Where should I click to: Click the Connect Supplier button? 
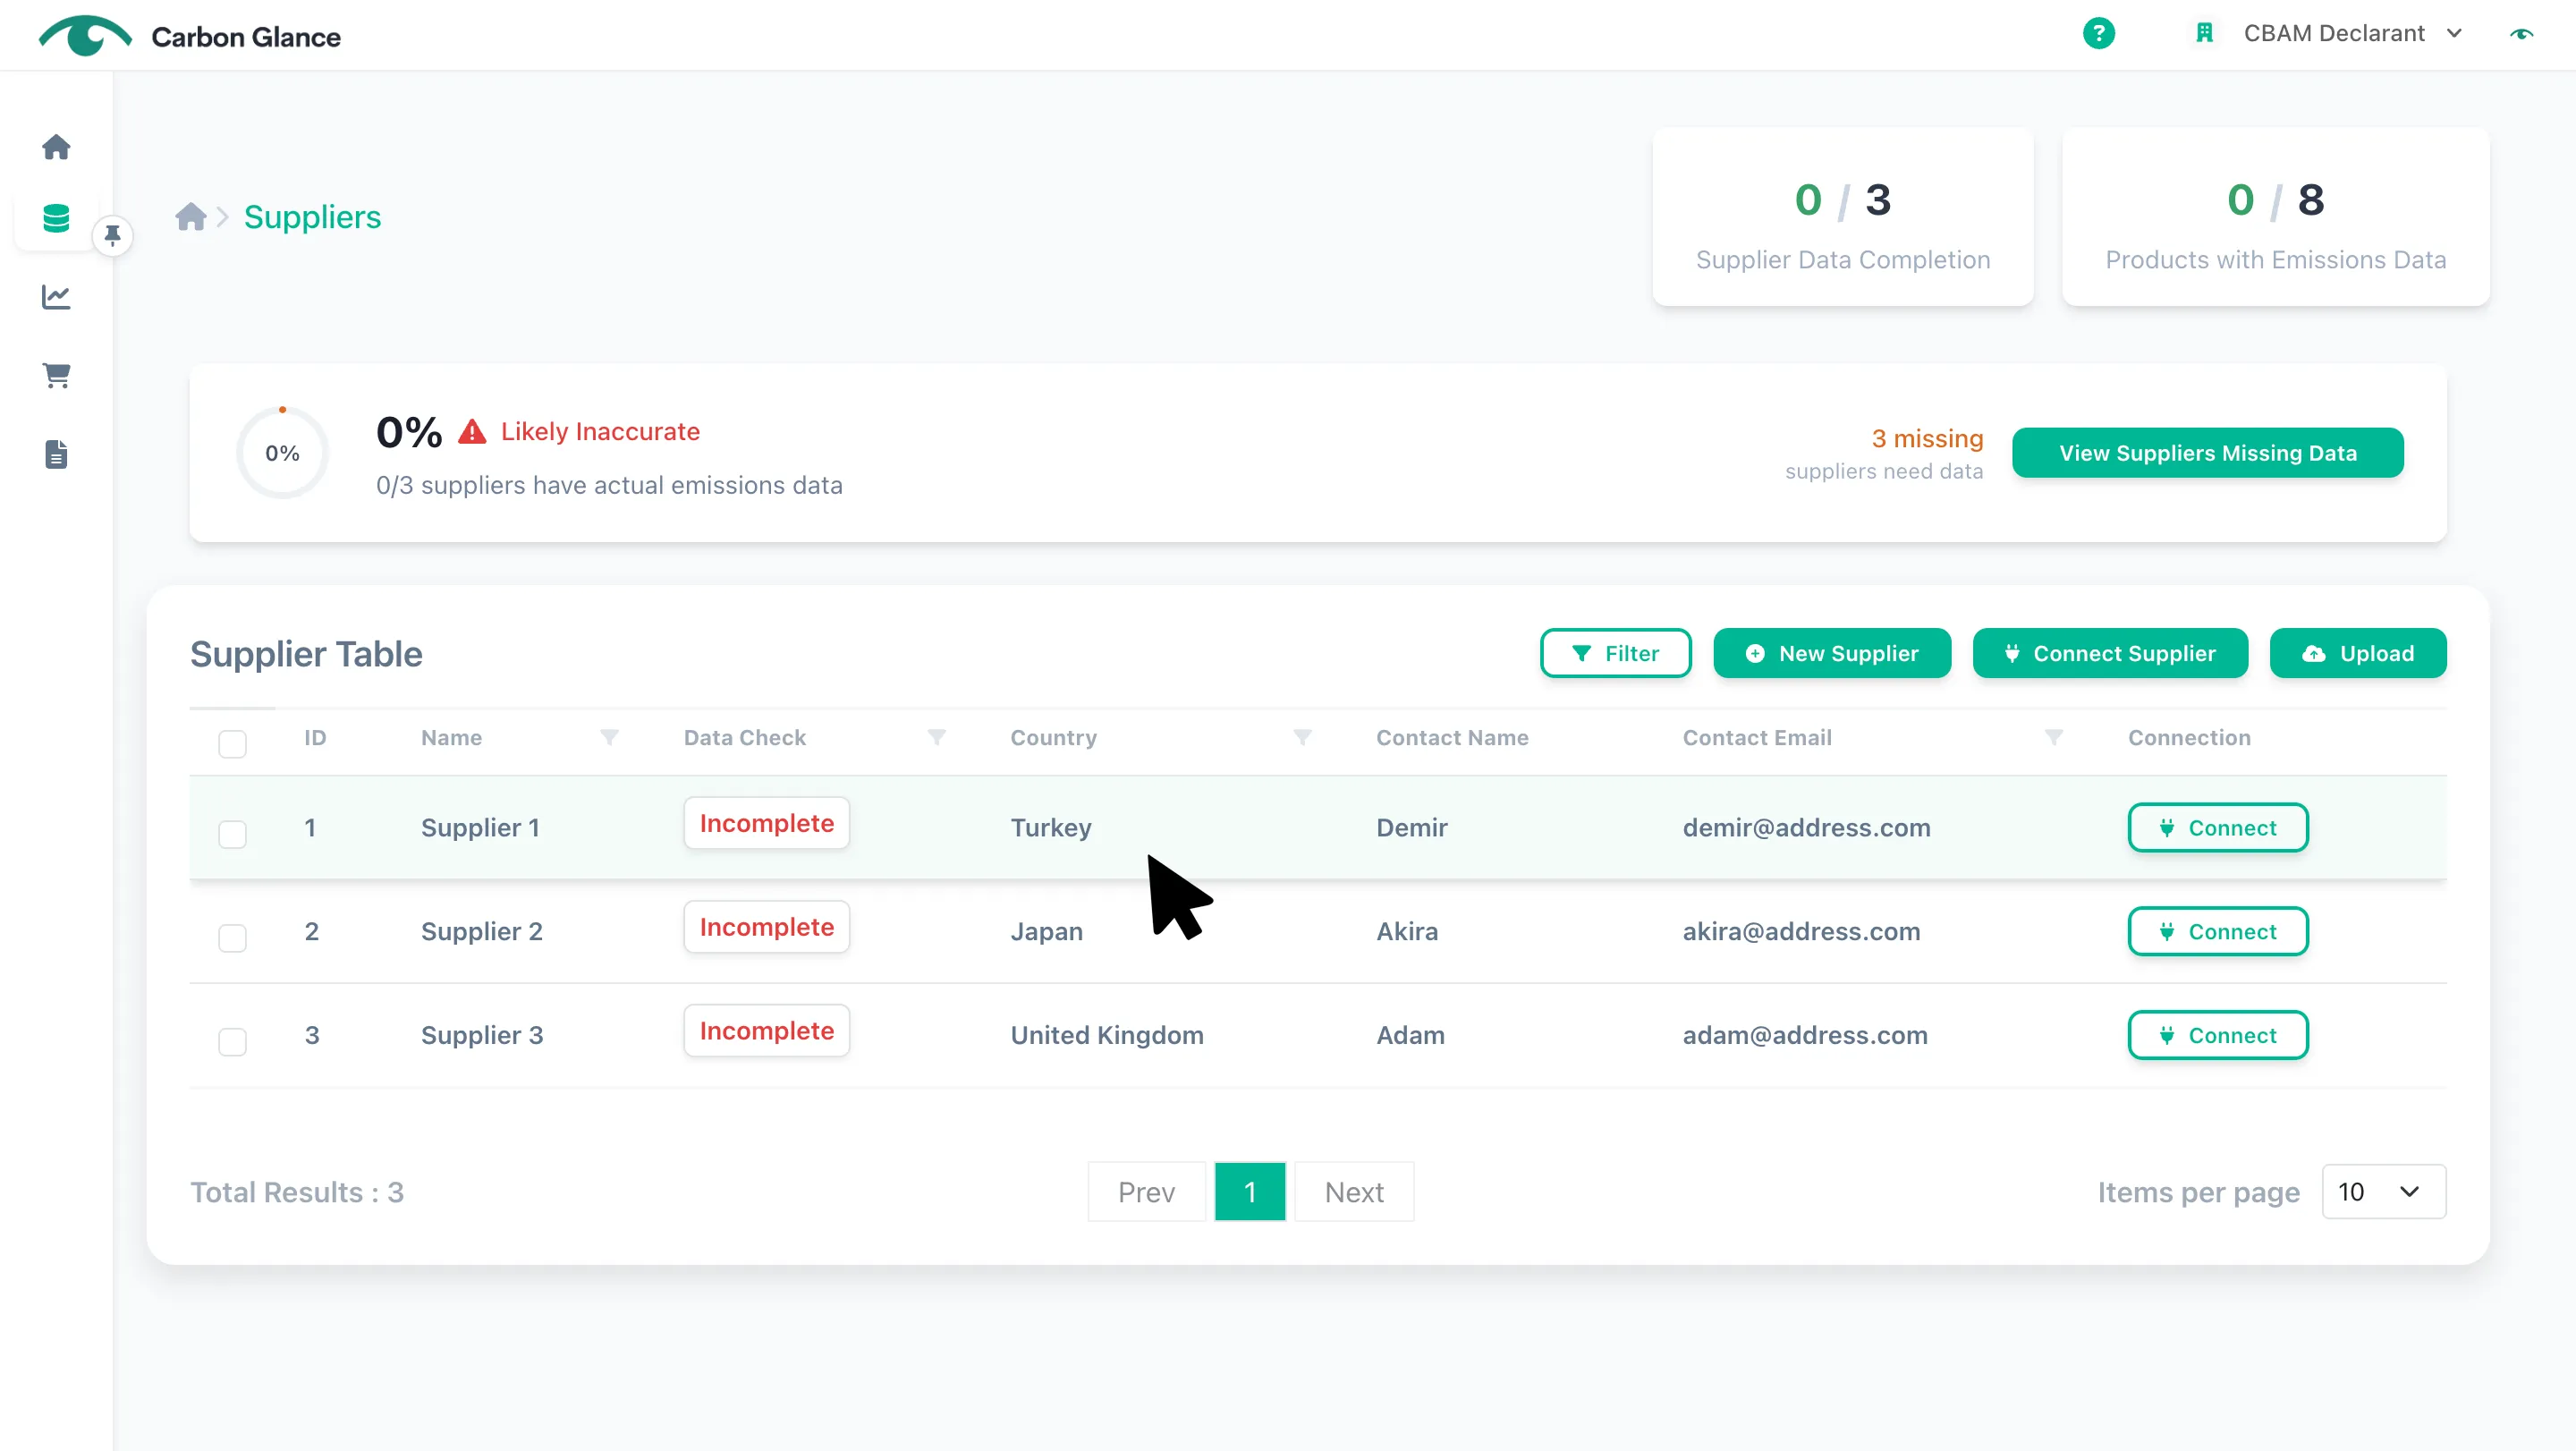(2110, 653)
